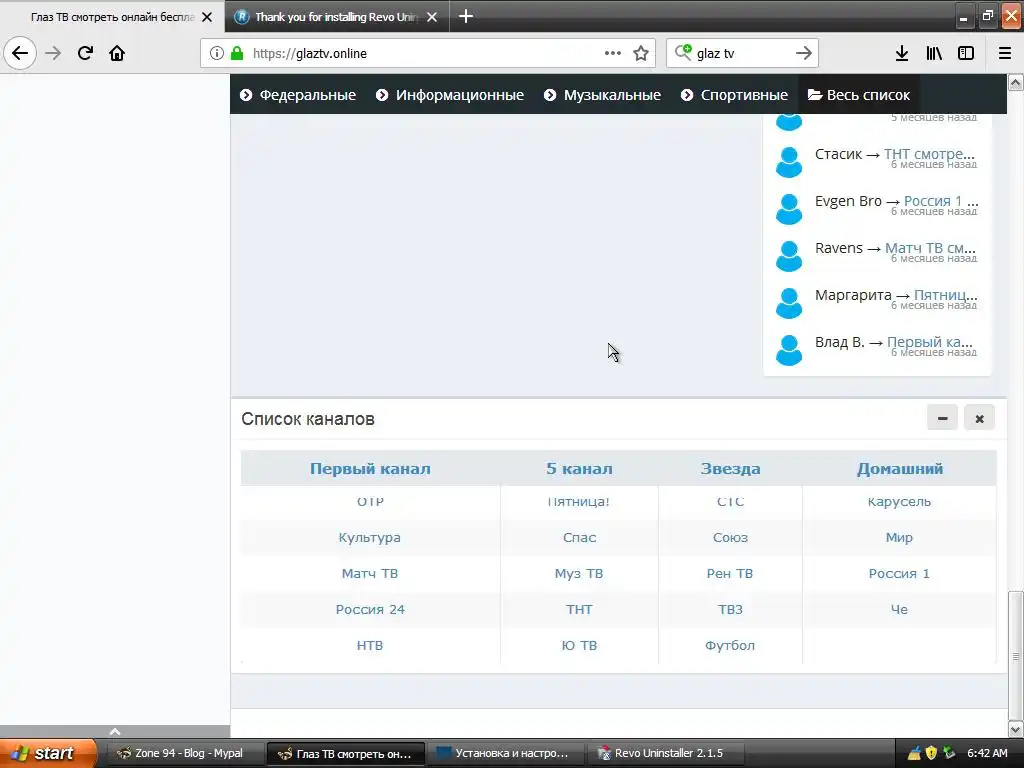The image size is (1024, 768).
Task: Switch to Revo Uninstaller 2.1.5 taskbar window
Action: pyautogui.click(x=663, y=753)
